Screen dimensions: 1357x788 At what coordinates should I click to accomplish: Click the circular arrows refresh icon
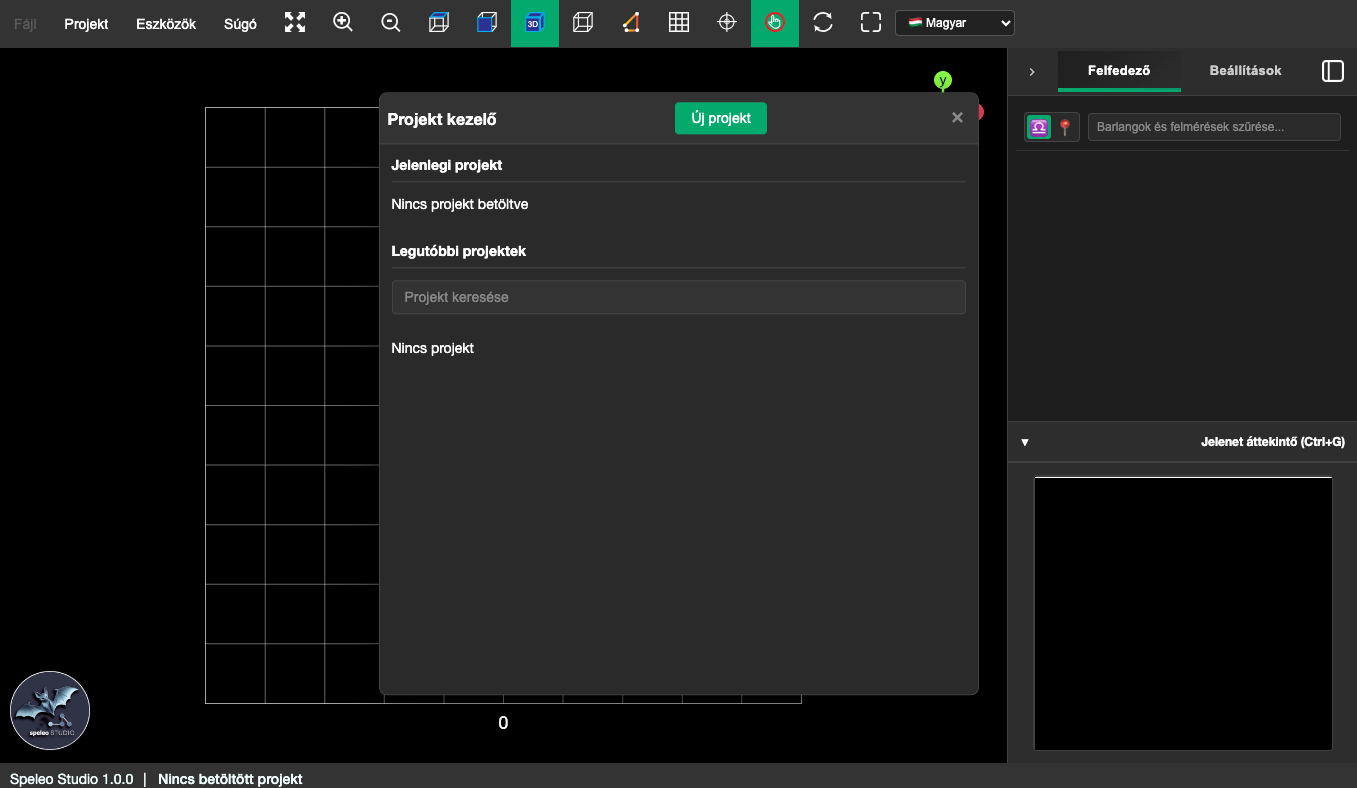pos(823,23)
